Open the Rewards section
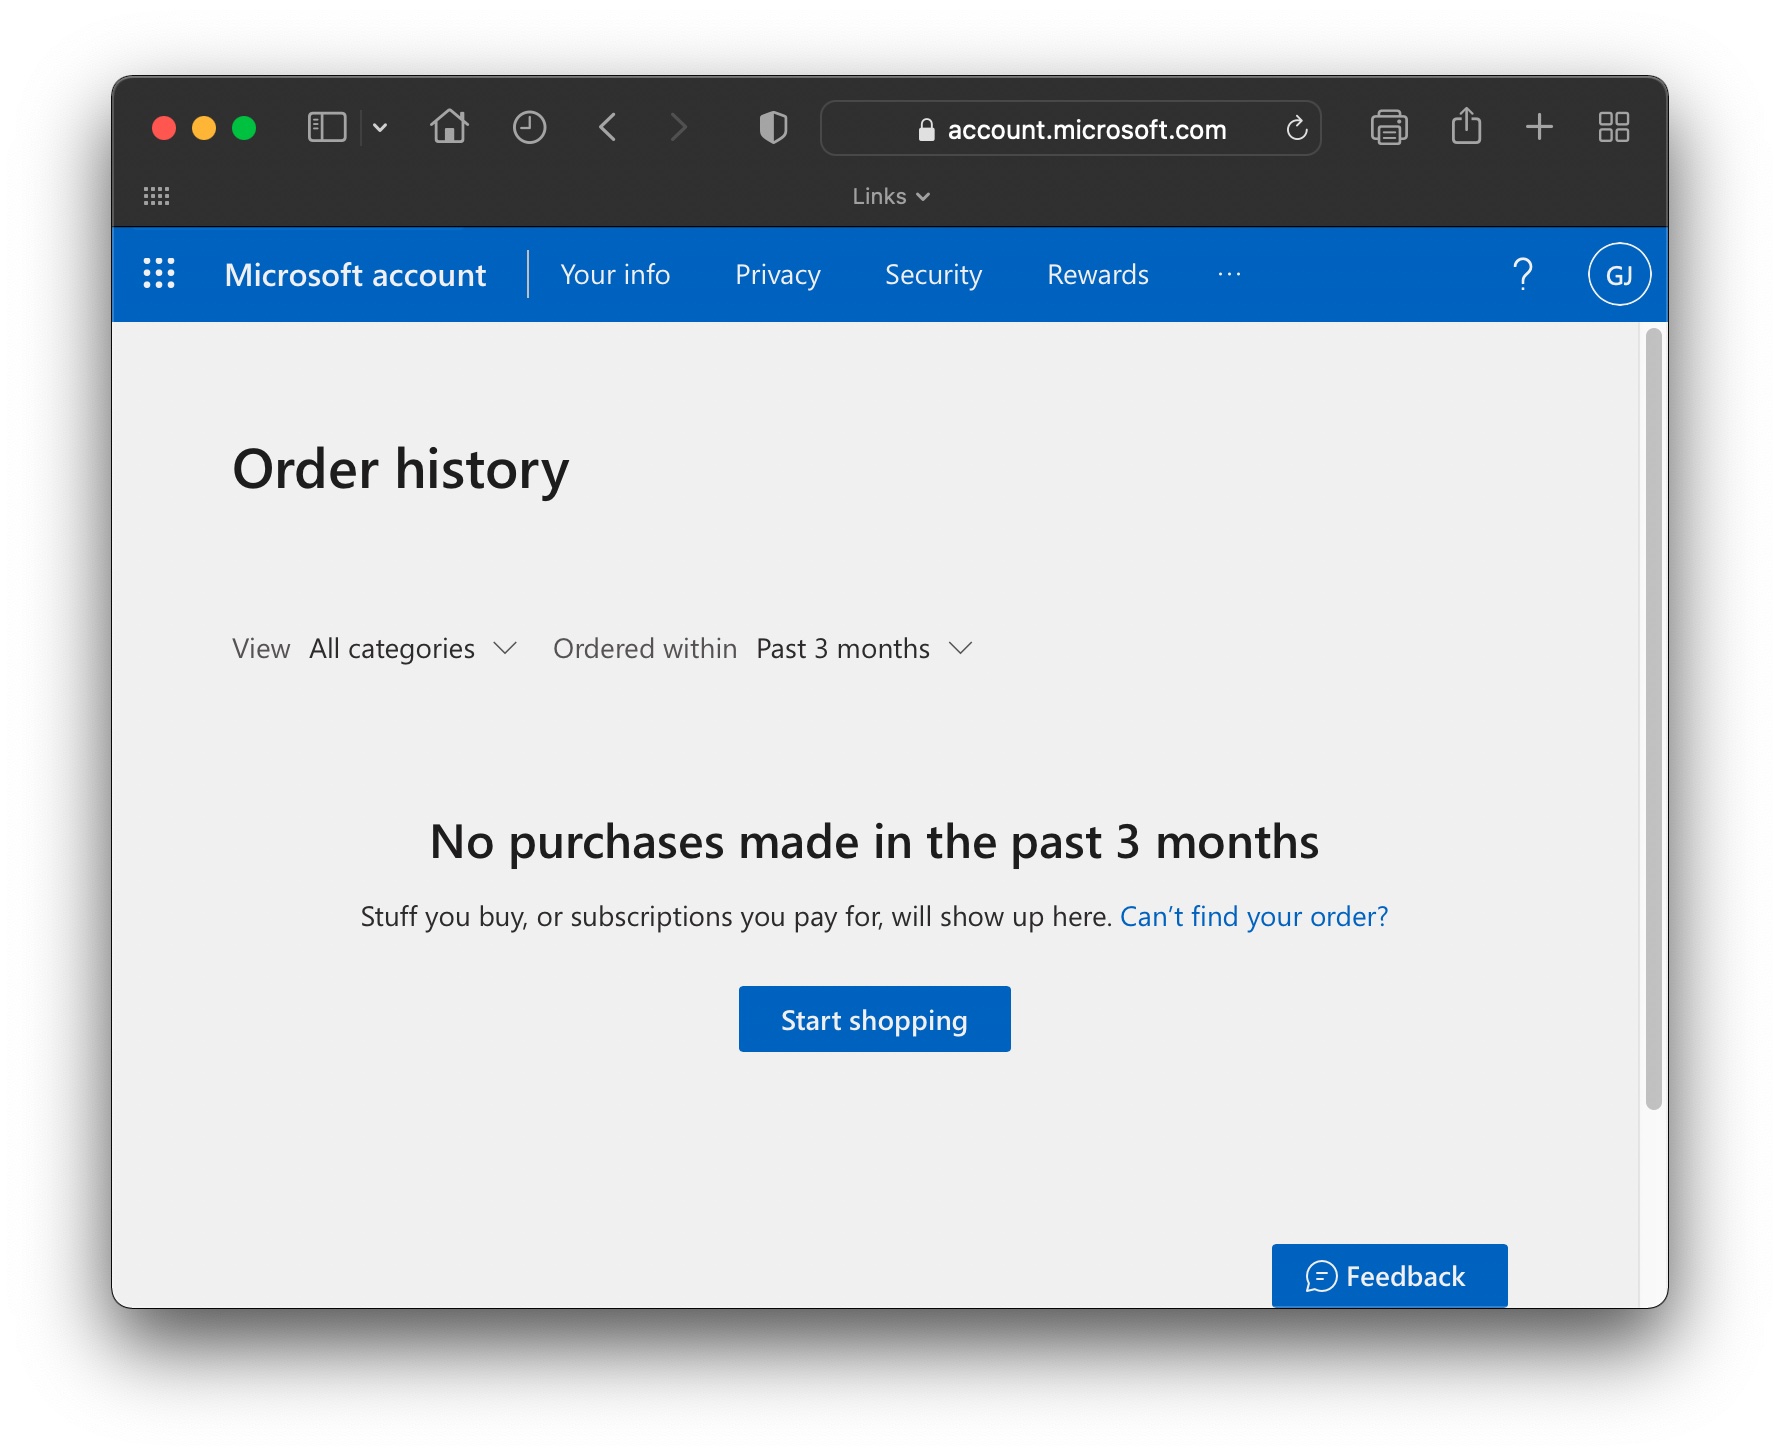This screenshot has width=1780, height=1456. (x=1096, y=274)
